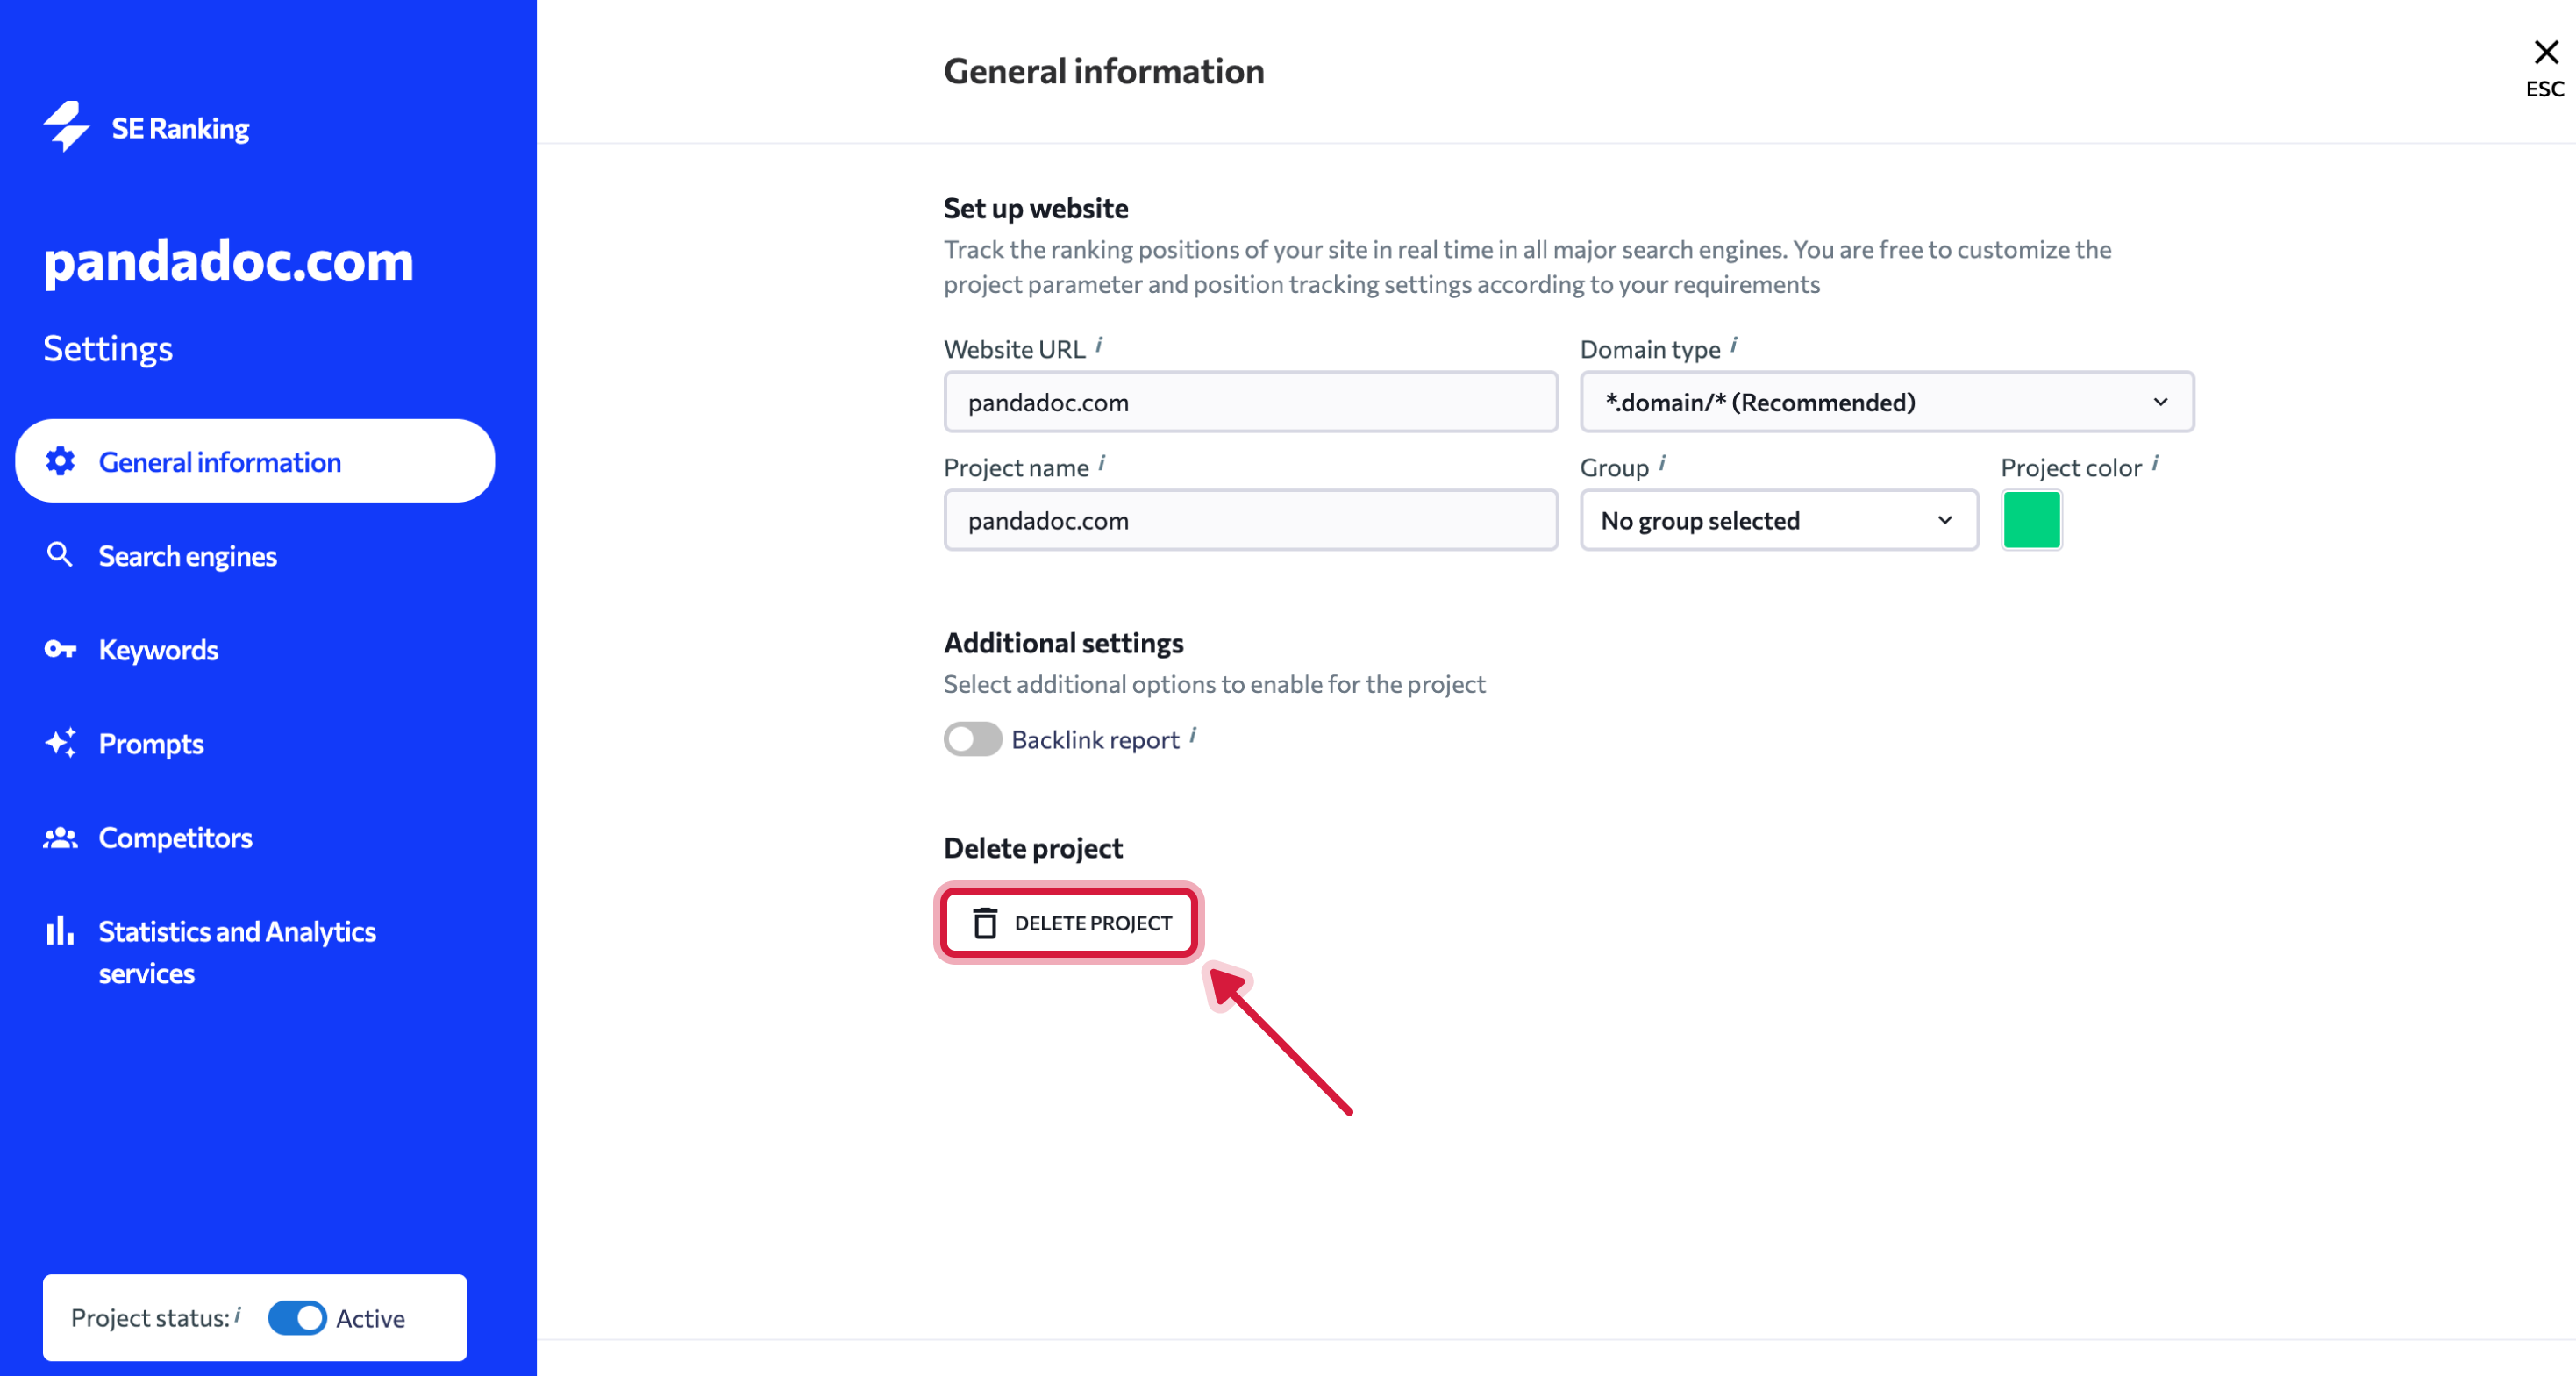2576x1376 pixels.
Task: Select the gear icon for General information
Action: 60,461
